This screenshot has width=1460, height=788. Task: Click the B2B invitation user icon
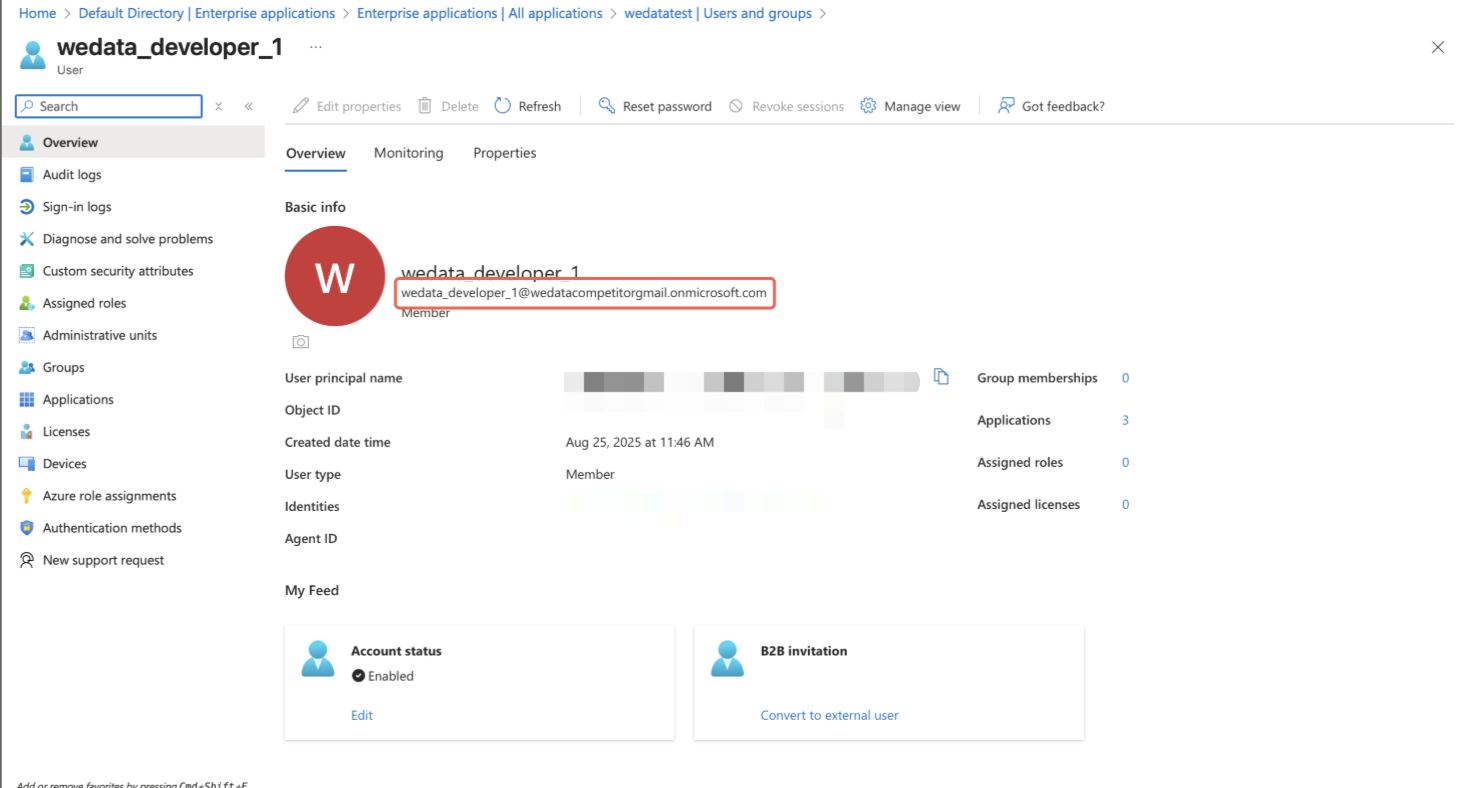(x=728, y=659)
